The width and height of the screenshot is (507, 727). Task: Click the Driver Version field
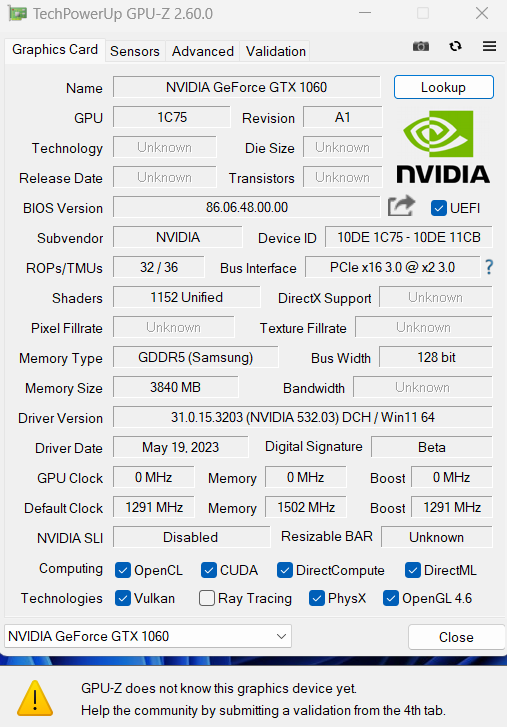(x=303, y=417)
